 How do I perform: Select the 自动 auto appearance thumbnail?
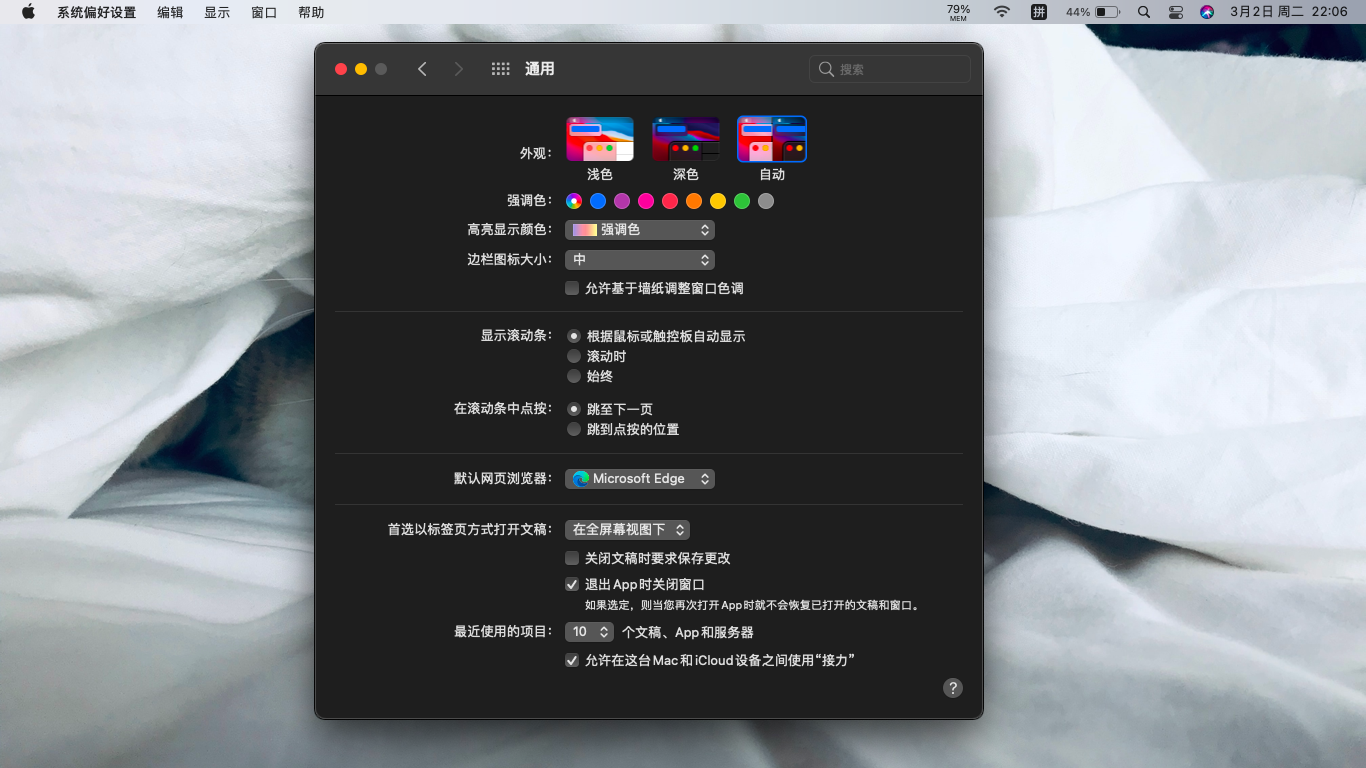click(x=772, y=139)
